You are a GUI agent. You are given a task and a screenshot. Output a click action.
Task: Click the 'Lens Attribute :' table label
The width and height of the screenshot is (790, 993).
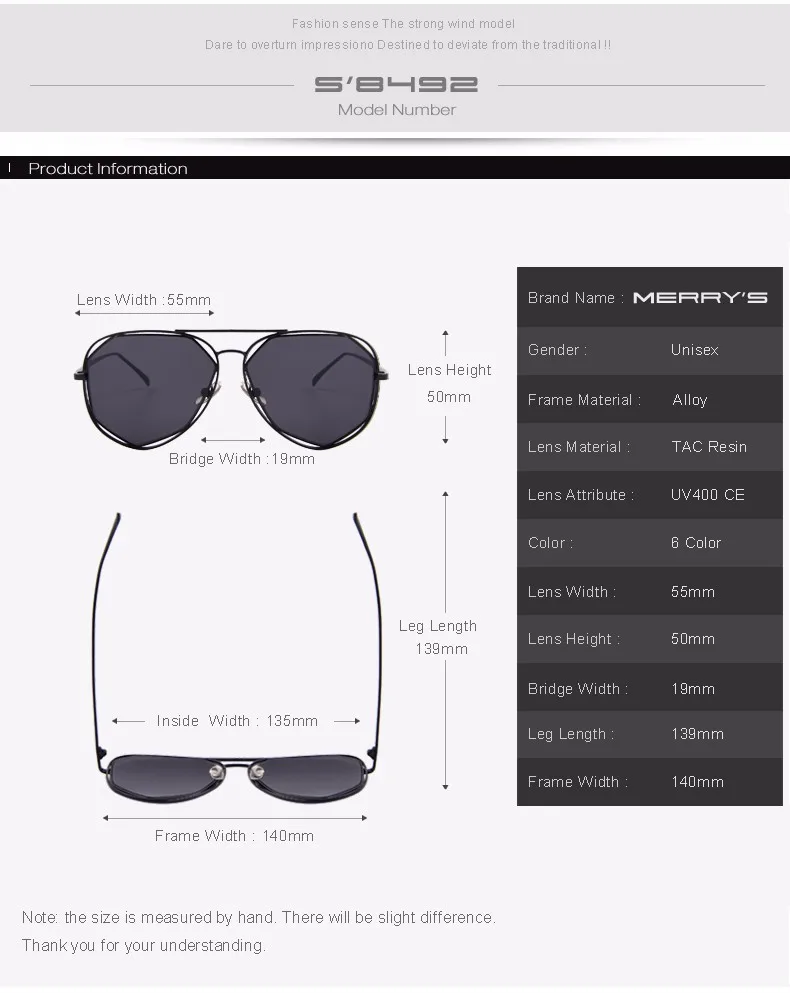(x=581, y=495)
